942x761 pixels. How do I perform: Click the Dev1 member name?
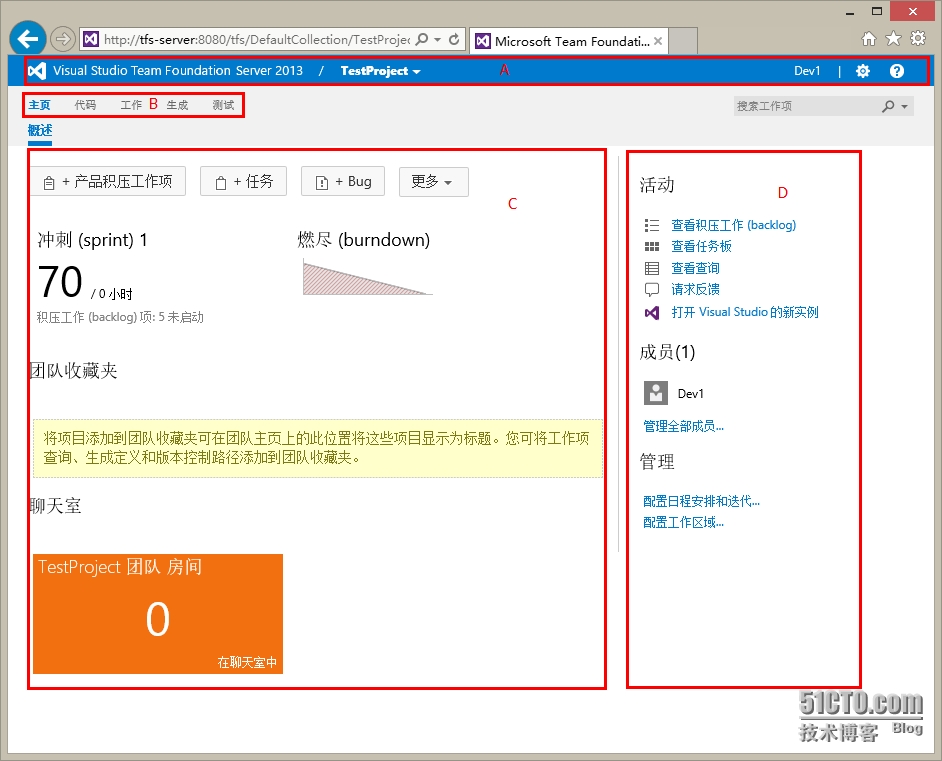coord(691,394)
